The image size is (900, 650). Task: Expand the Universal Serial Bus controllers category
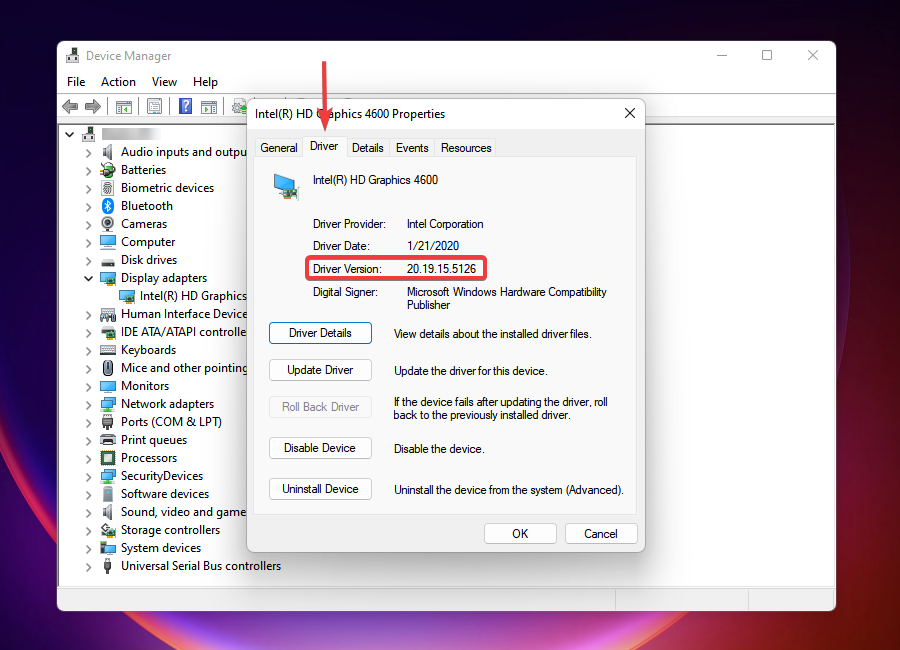pyautogui.click(x=88, y=567)
